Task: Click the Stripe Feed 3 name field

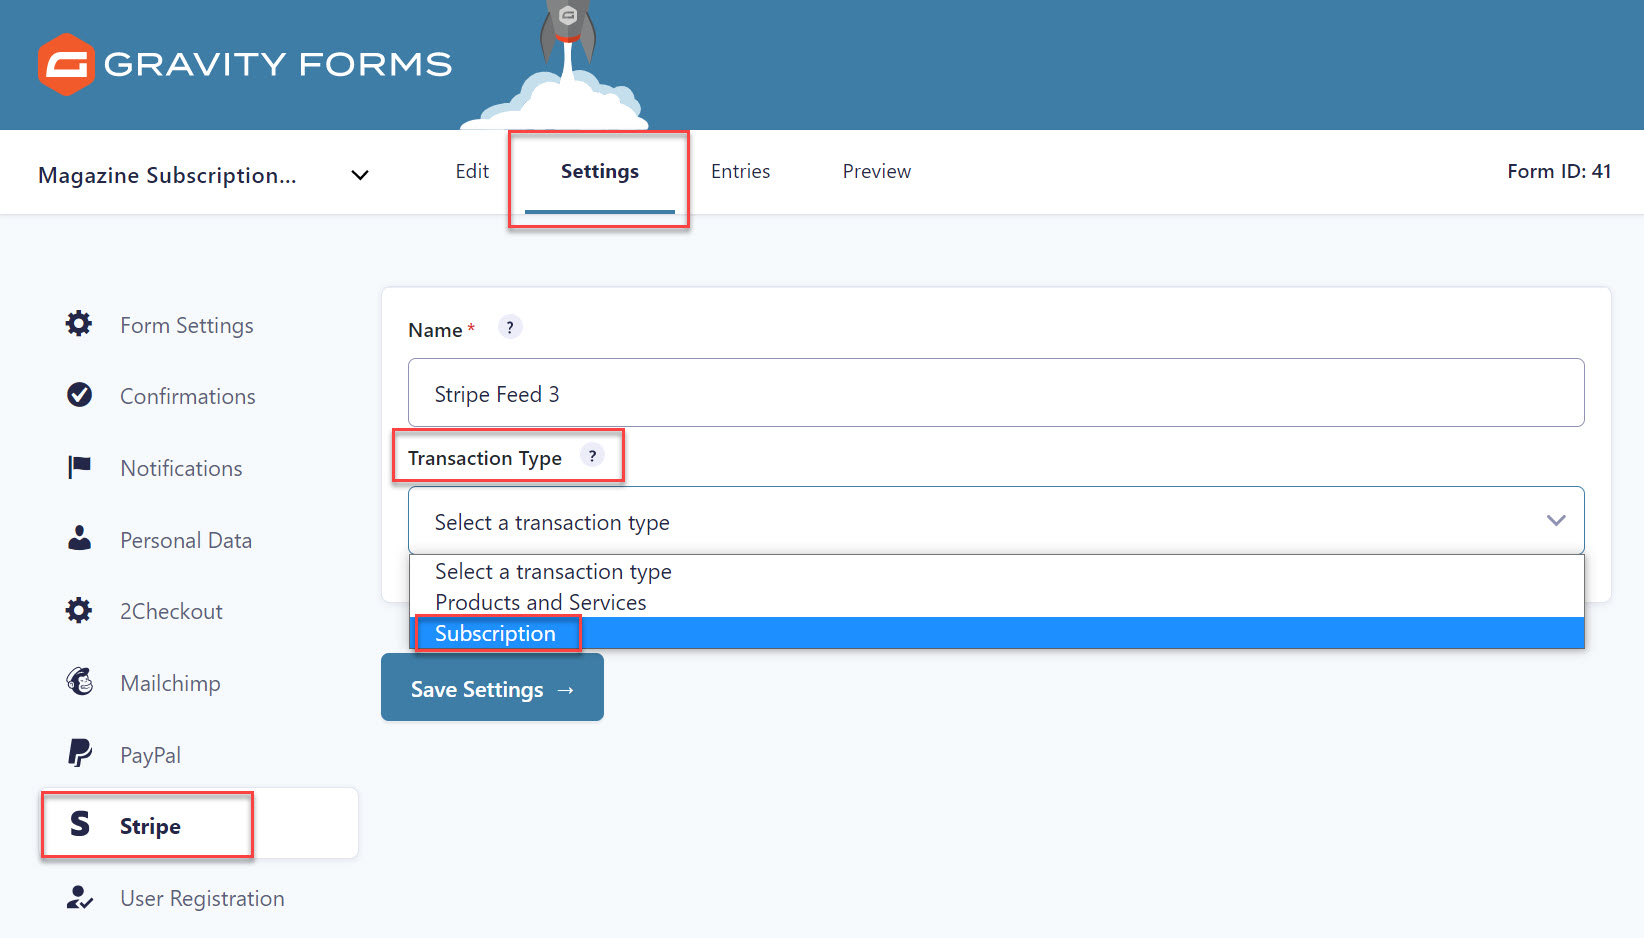Action: pos(995,393)
